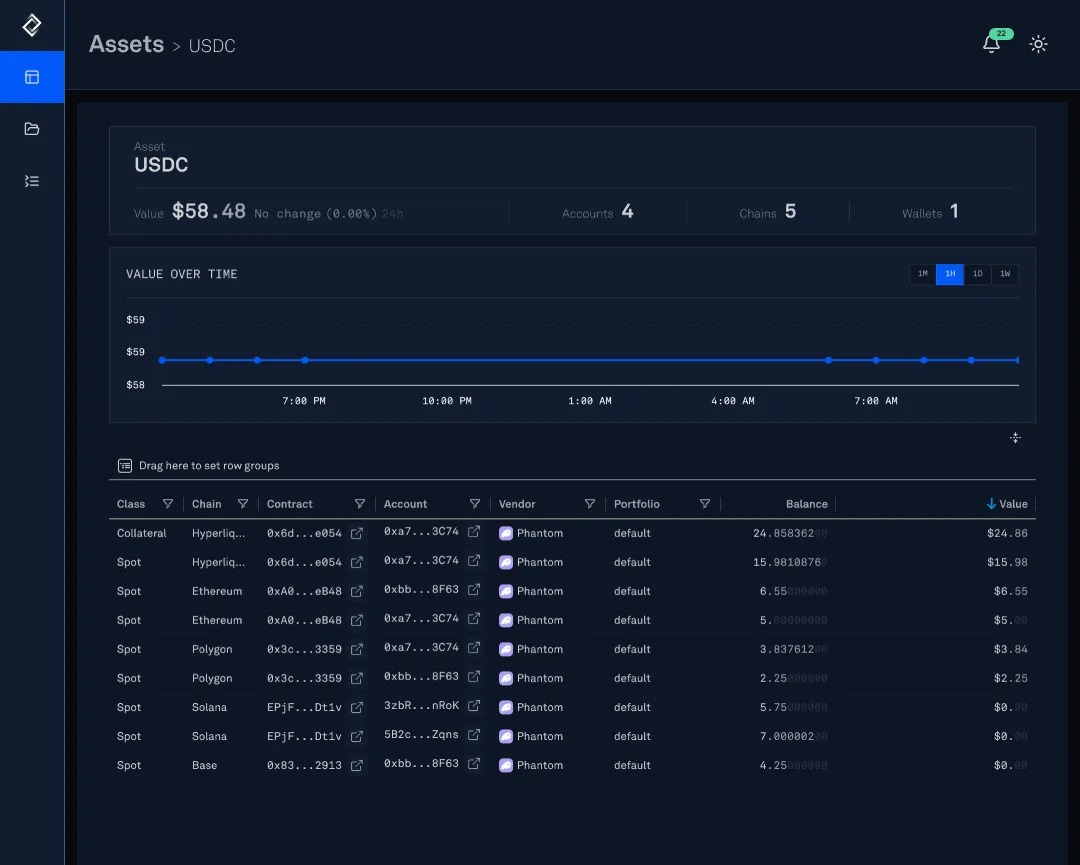Click the table grid icon beside row groups text
The height and width of the screenshot is (865, 1080).
(x=124, y=465)
